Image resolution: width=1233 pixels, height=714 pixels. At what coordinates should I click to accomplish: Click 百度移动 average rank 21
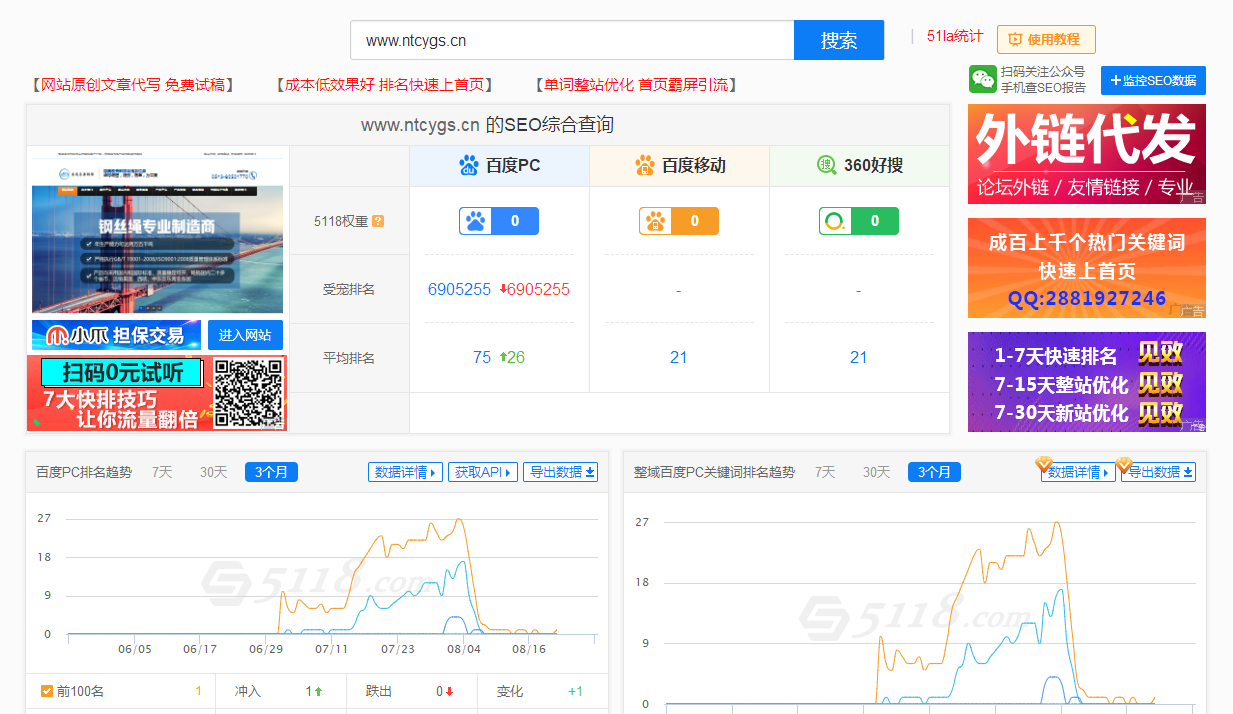[x=679, y=357]
